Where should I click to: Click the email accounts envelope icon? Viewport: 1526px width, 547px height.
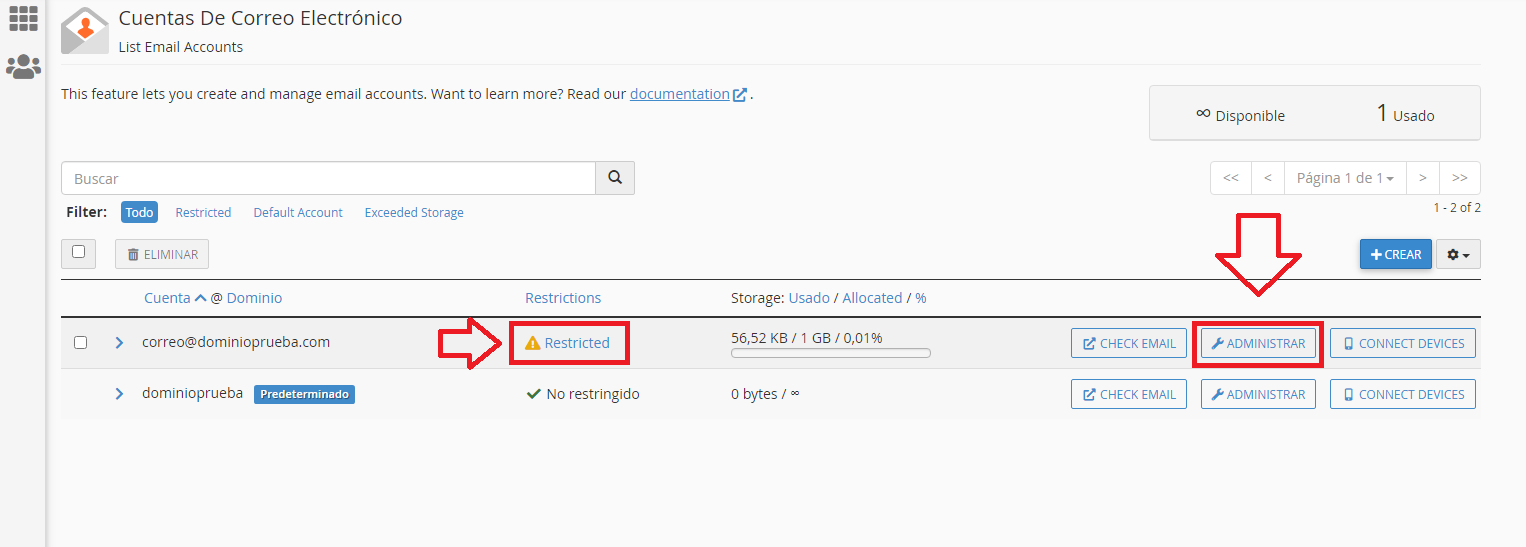click(84, 30)
